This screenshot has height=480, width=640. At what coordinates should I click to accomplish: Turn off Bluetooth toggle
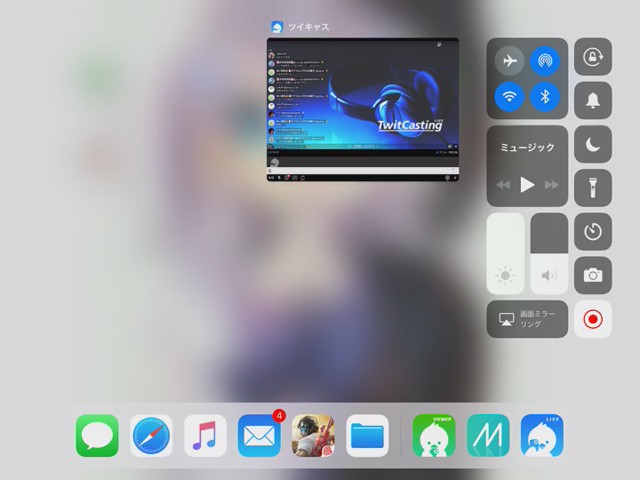click(544, 97)
